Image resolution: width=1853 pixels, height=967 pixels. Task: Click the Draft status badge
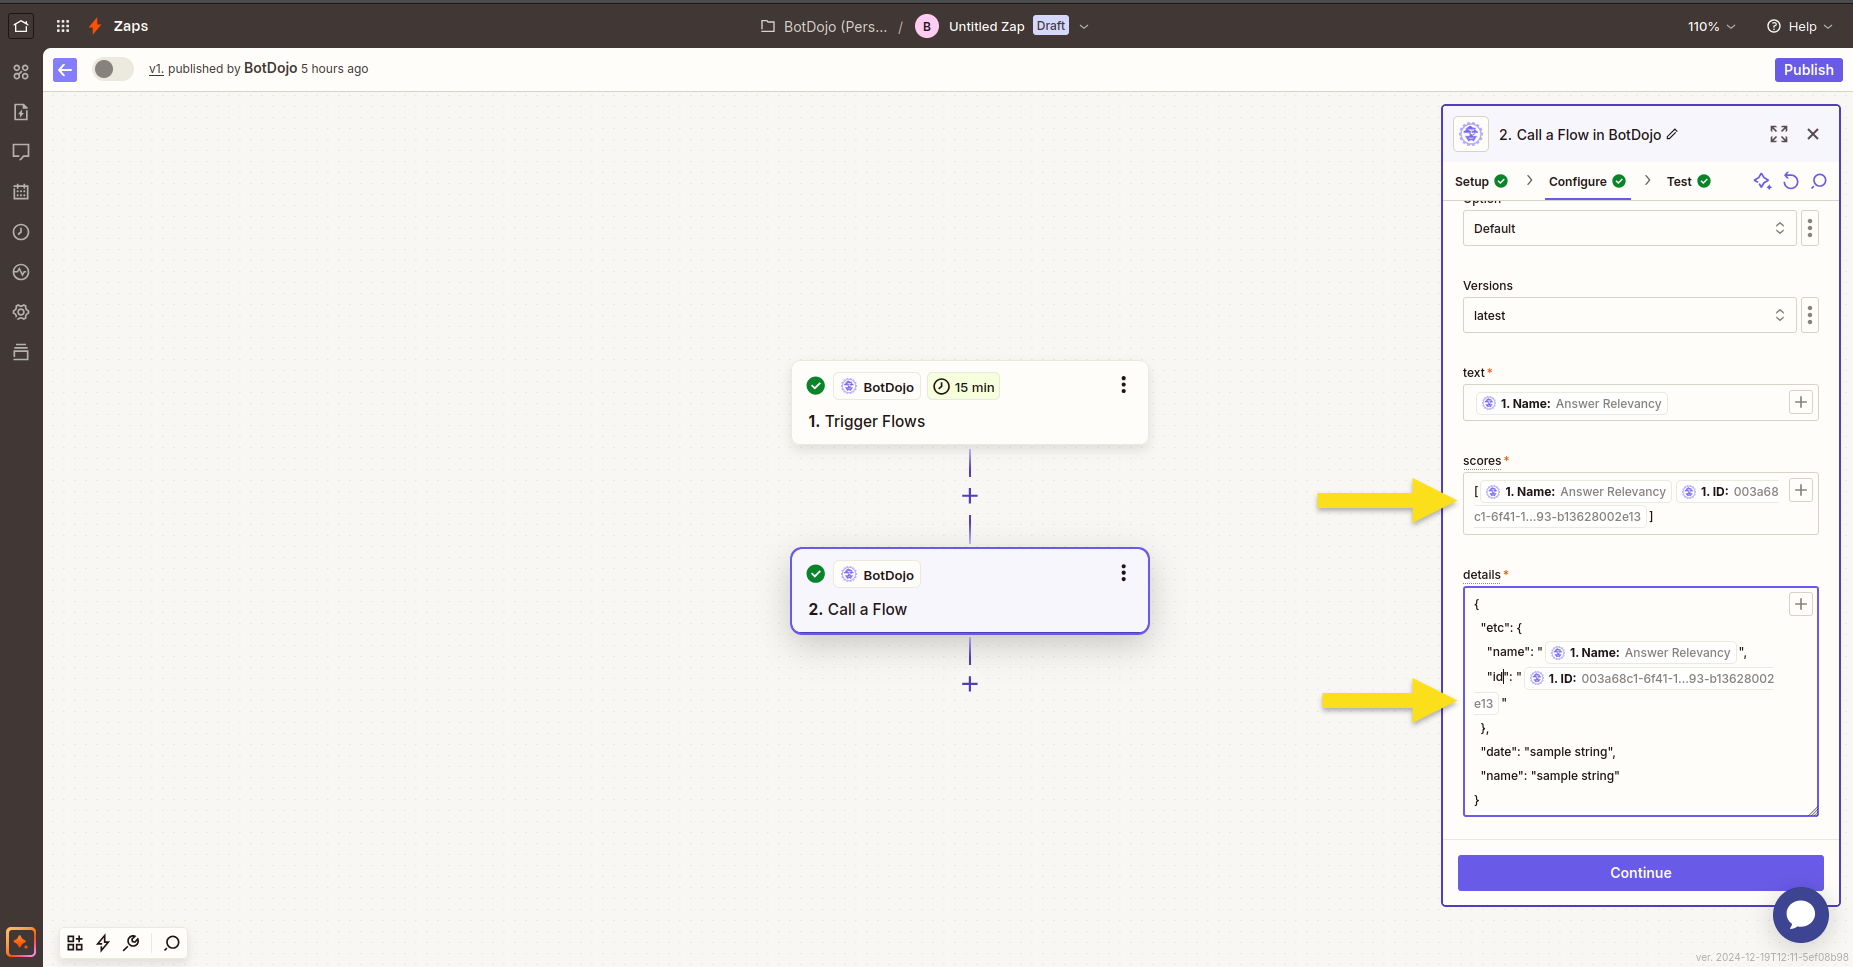click(x=1050, y=26)
